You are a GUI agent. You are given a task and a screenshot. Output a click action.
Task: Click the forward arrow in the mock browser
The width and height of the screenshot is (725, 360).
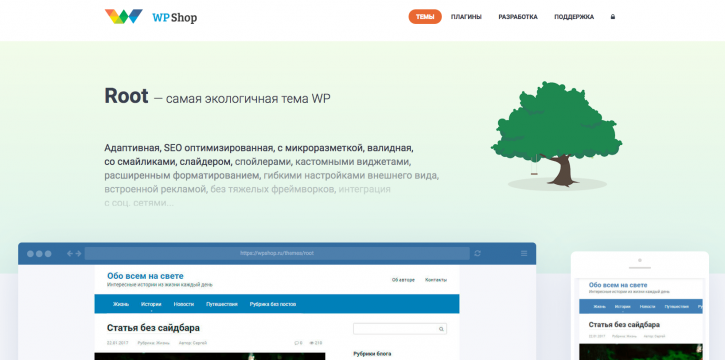pyautogui.click(x=78, y=253)
